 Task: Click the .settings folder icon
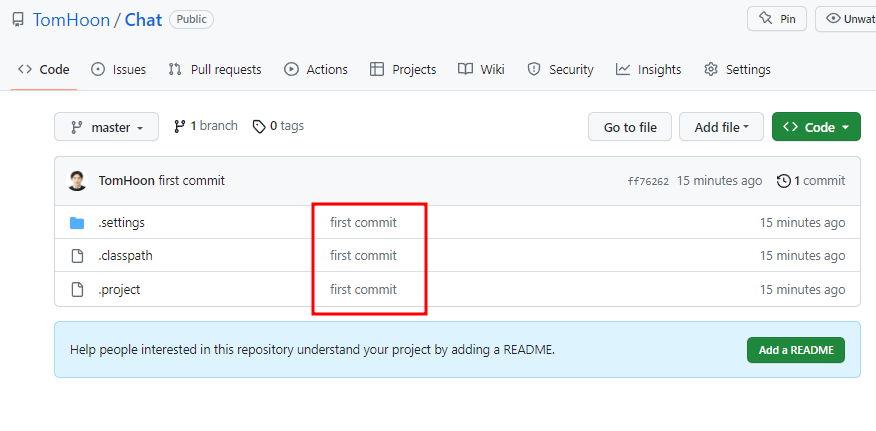click(77, 223)
